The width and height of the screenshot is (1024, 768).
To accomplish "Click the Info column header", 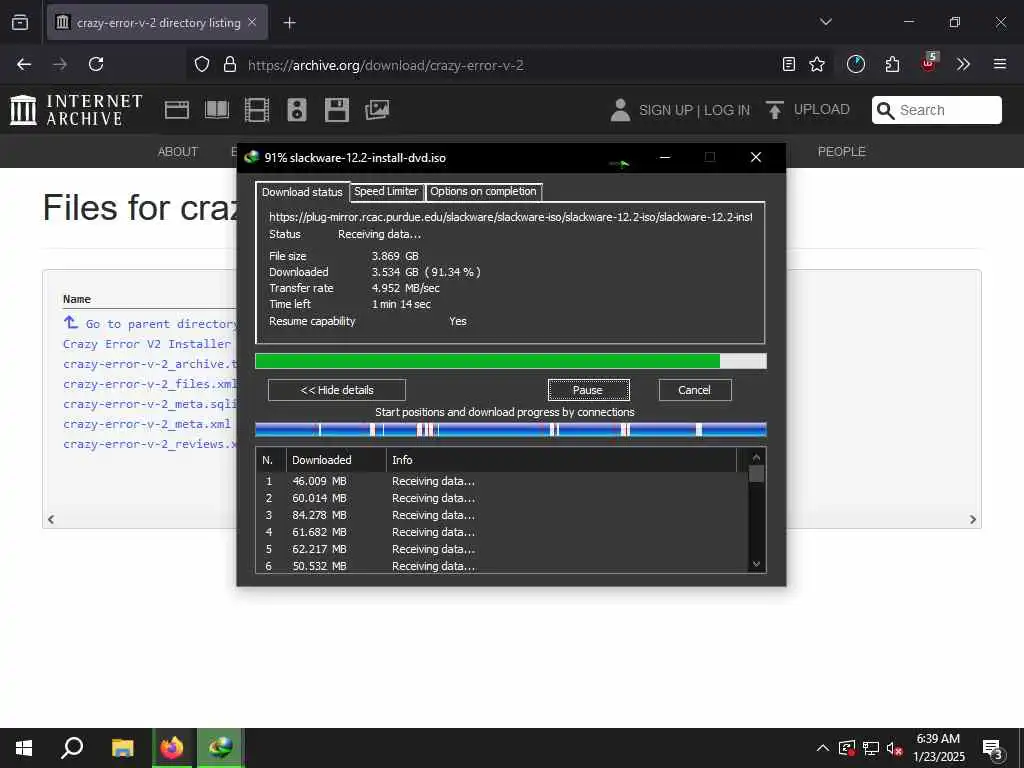I will pyautogui.click(x=562, y=460).
